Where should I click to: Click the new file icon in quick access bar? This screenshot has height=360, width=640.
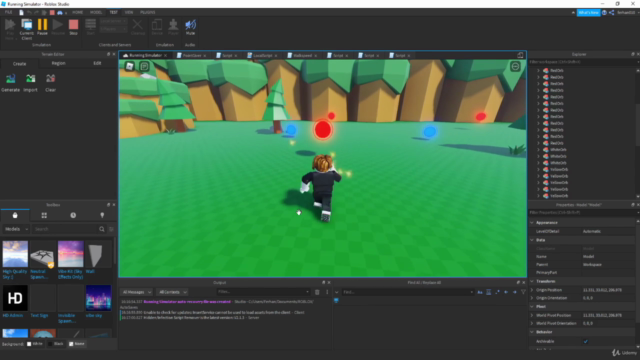pos(21,13)
